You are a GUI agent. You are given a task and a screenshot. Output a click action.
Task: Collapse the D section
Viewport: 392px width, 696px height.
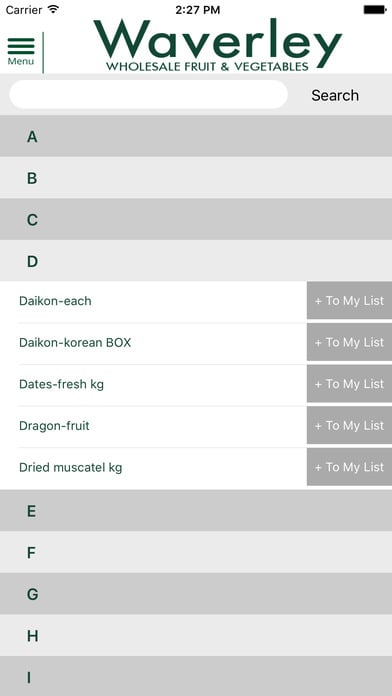pyautogui.click(x=196, y=261)
